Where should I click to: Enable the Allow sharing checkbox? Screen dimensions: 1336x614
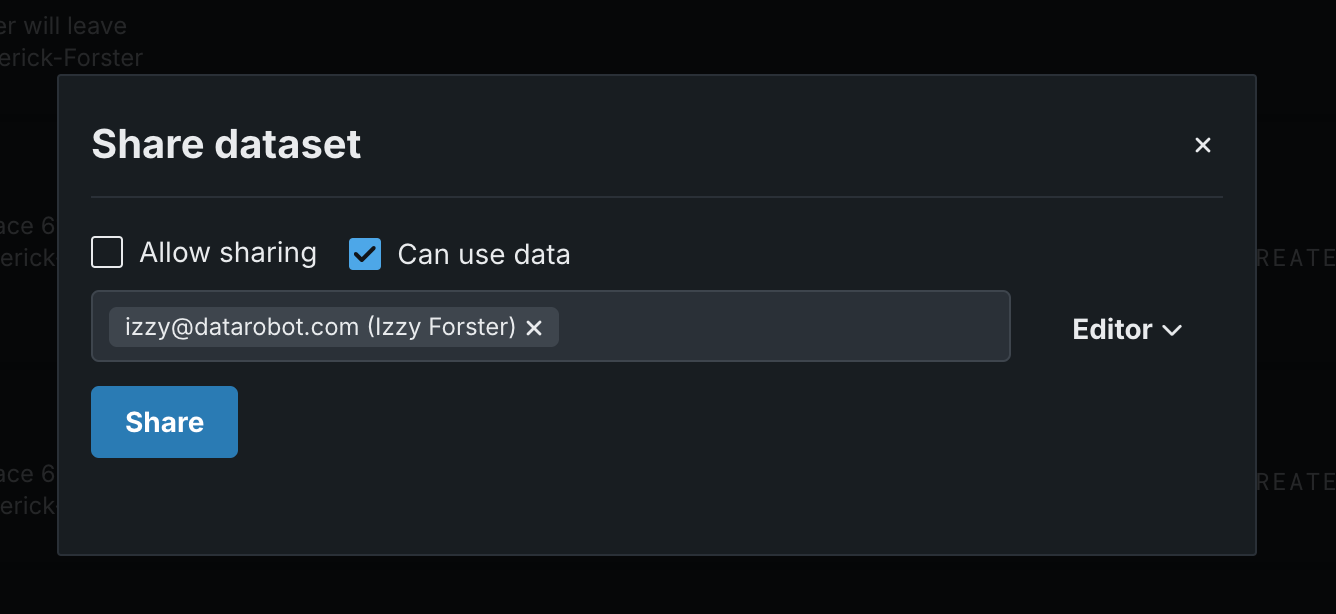(107, 253)
